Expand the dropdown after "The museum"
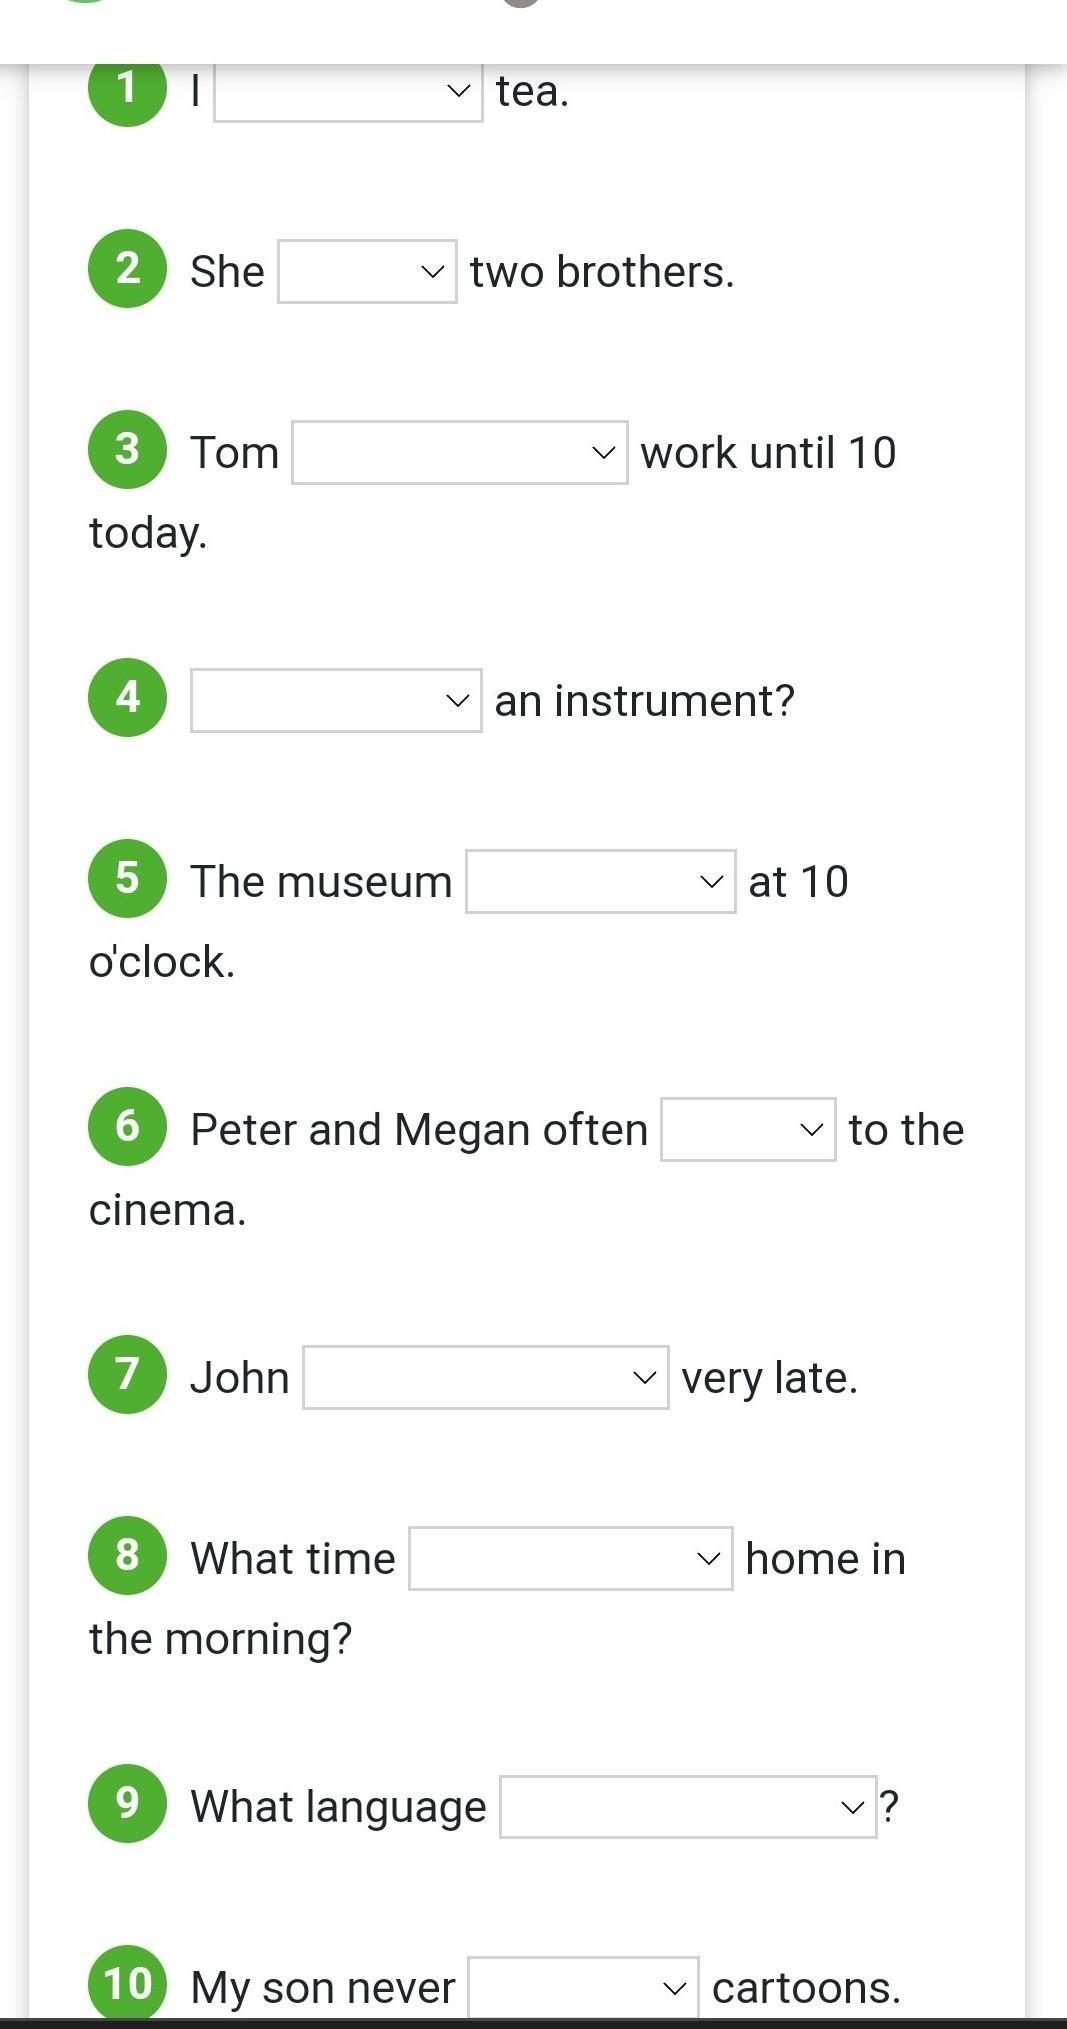Viewport: 1067px width, 2029px height. pos(600,882)
